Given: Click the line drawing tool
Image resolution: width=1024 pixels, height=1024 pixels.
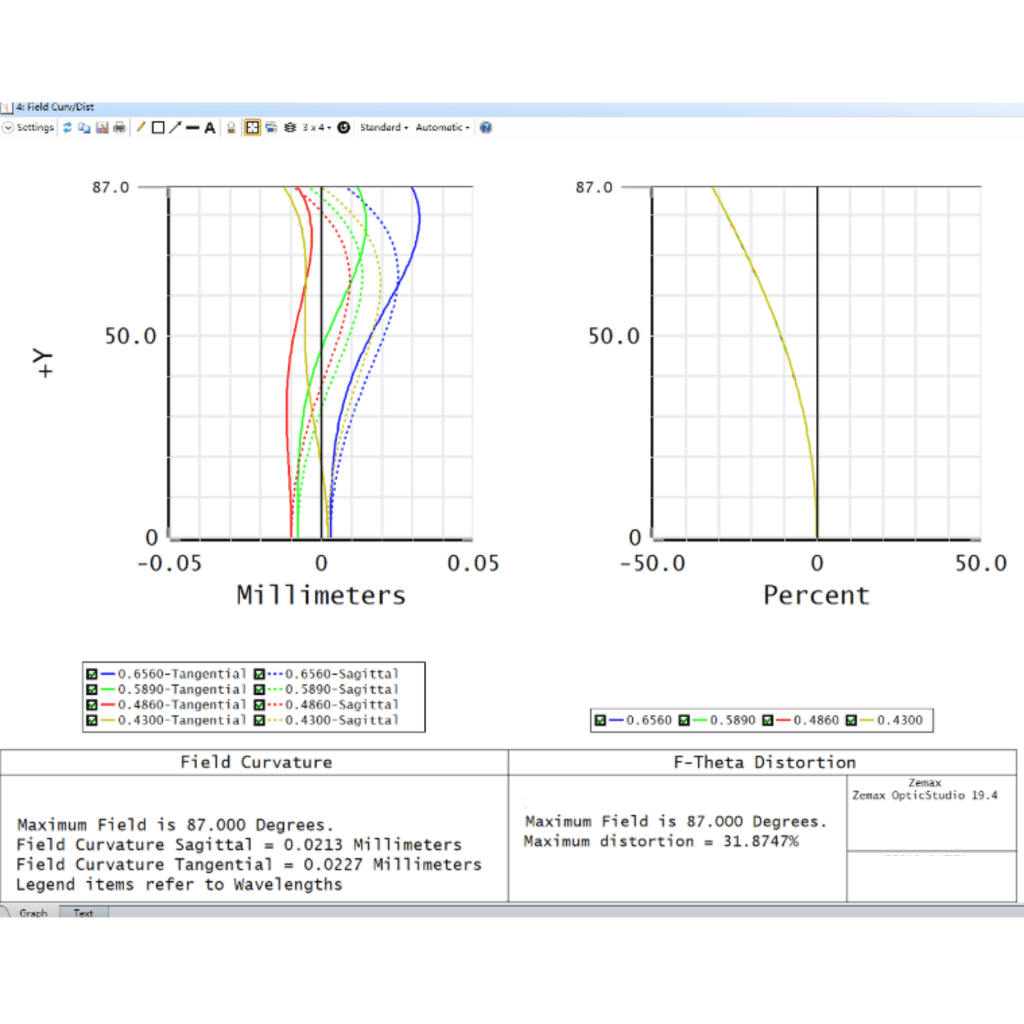Looking at the screenshot, I should 192,128.
